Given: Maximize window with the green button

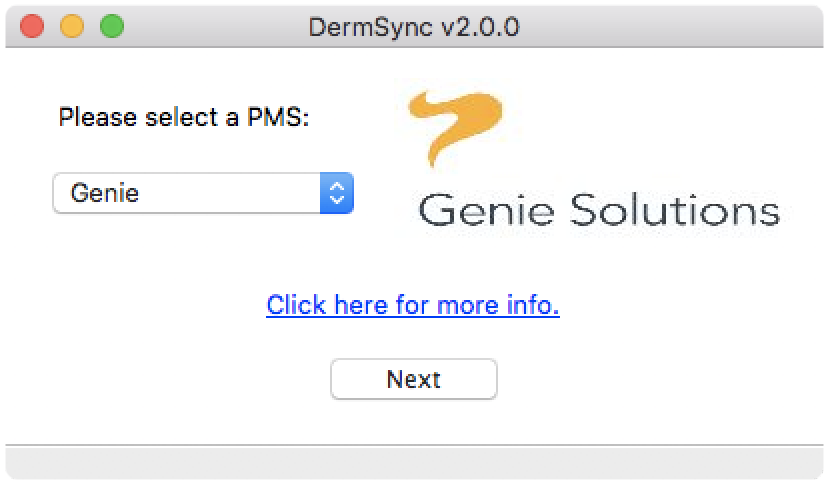Looking at the screenshot, I should [111, 26].
